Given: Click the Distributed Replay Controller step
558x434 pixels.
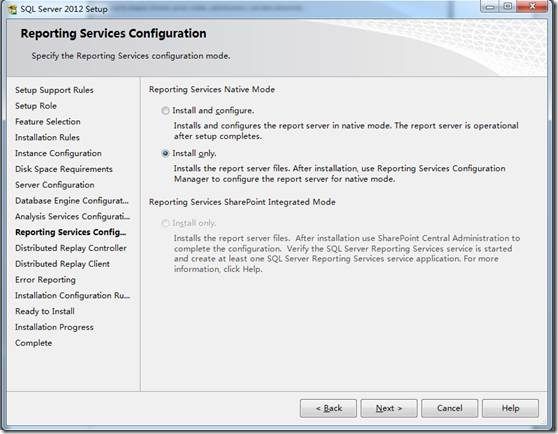Looking at the screenshot, I should click(71, 248).
